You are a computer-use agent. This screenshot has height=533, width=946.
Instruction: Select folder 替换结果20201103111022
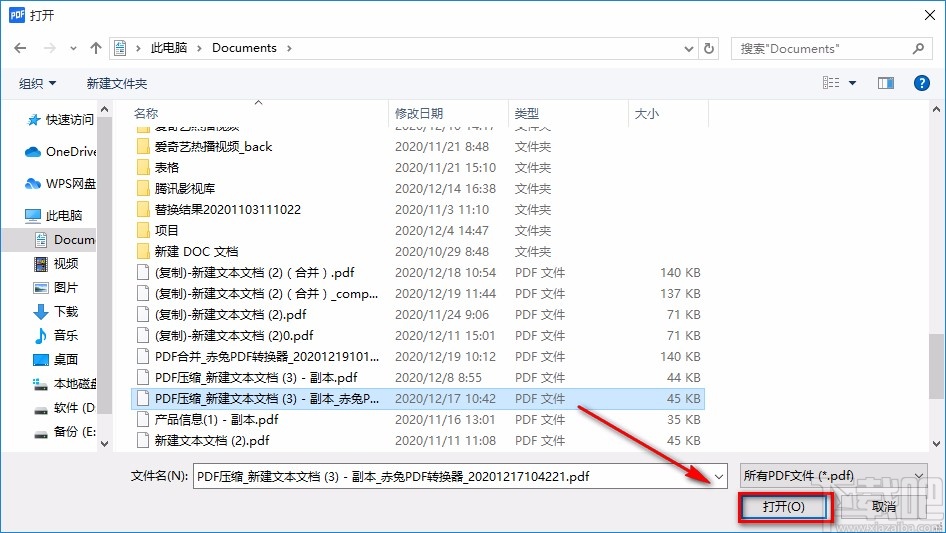click(x=227, y=209)
